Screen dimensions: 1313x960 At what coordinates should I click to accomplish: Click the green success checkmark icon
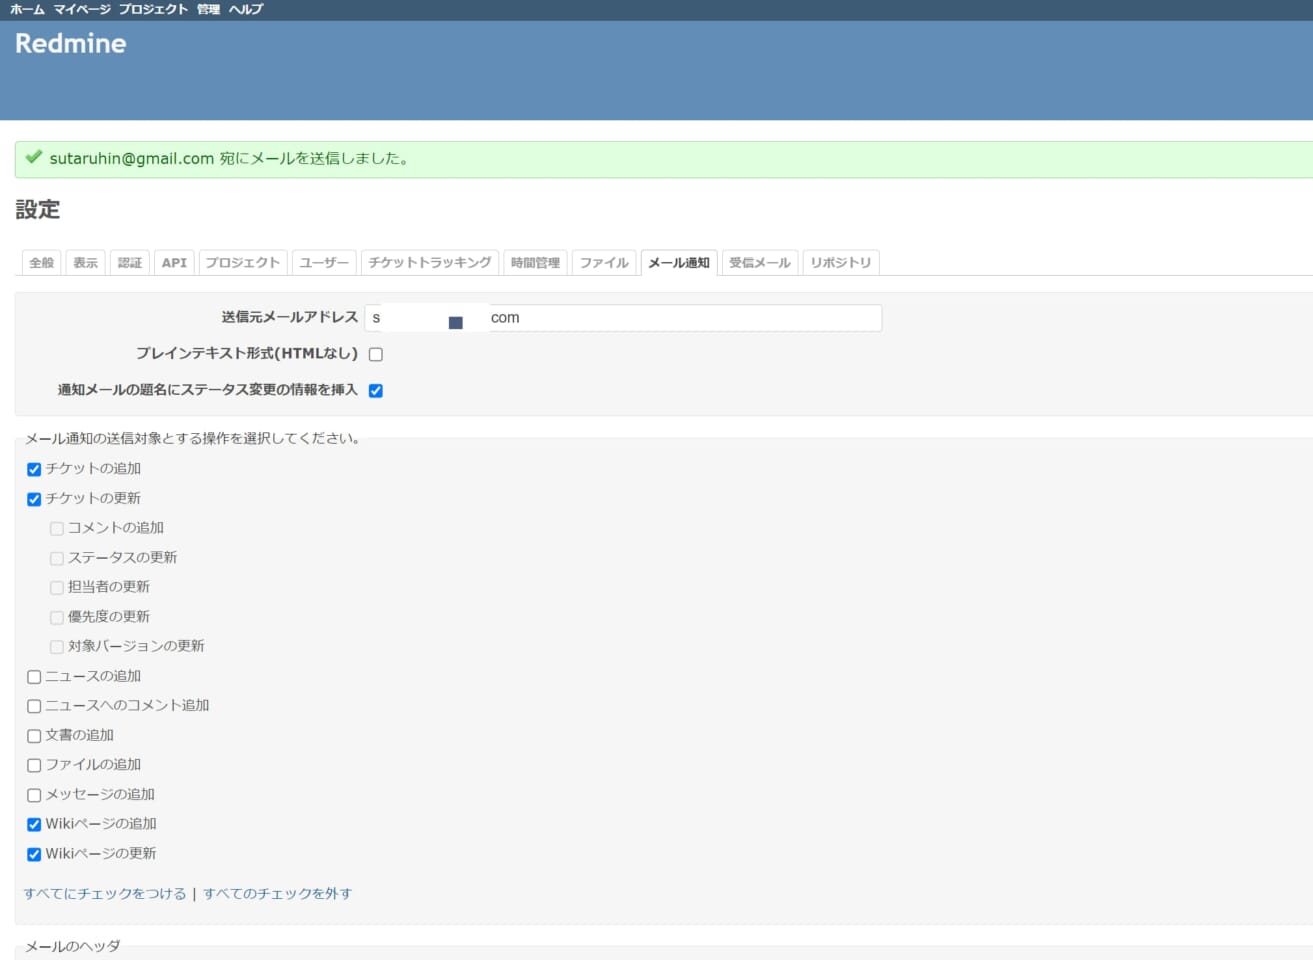coord(34,157)
